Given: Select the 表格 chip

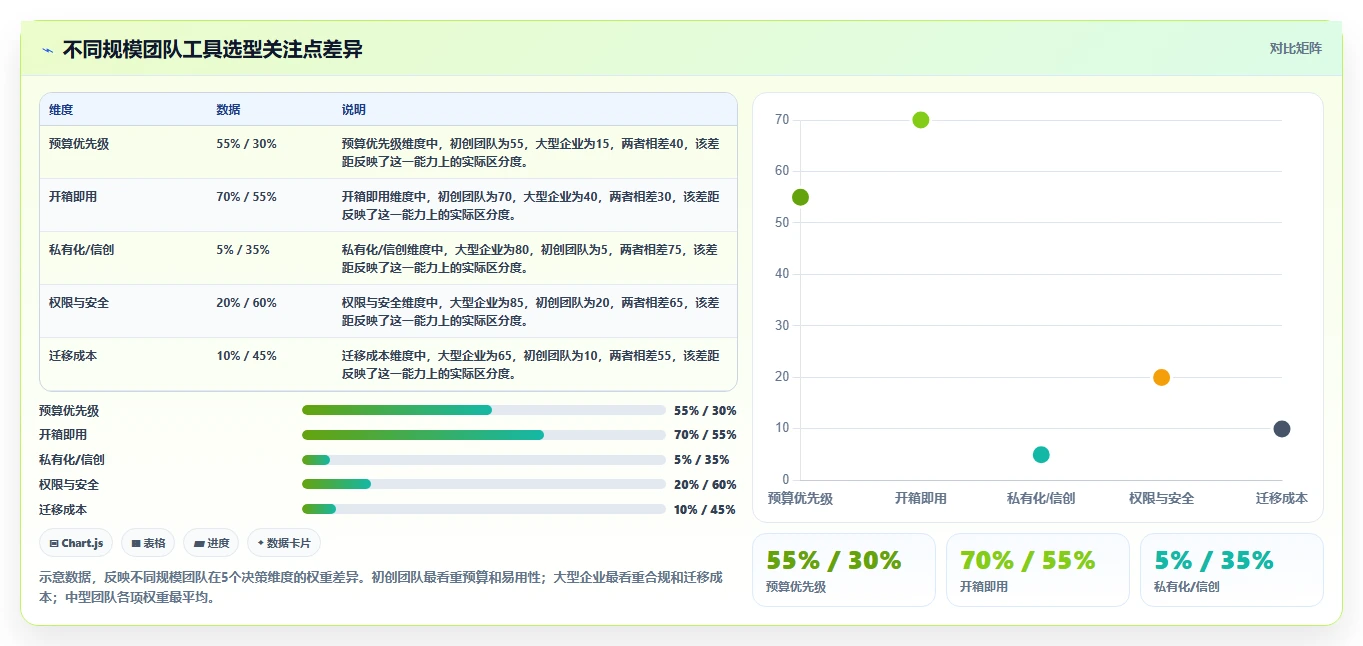Looking at the screenshot, I should (x=148, y=543).
